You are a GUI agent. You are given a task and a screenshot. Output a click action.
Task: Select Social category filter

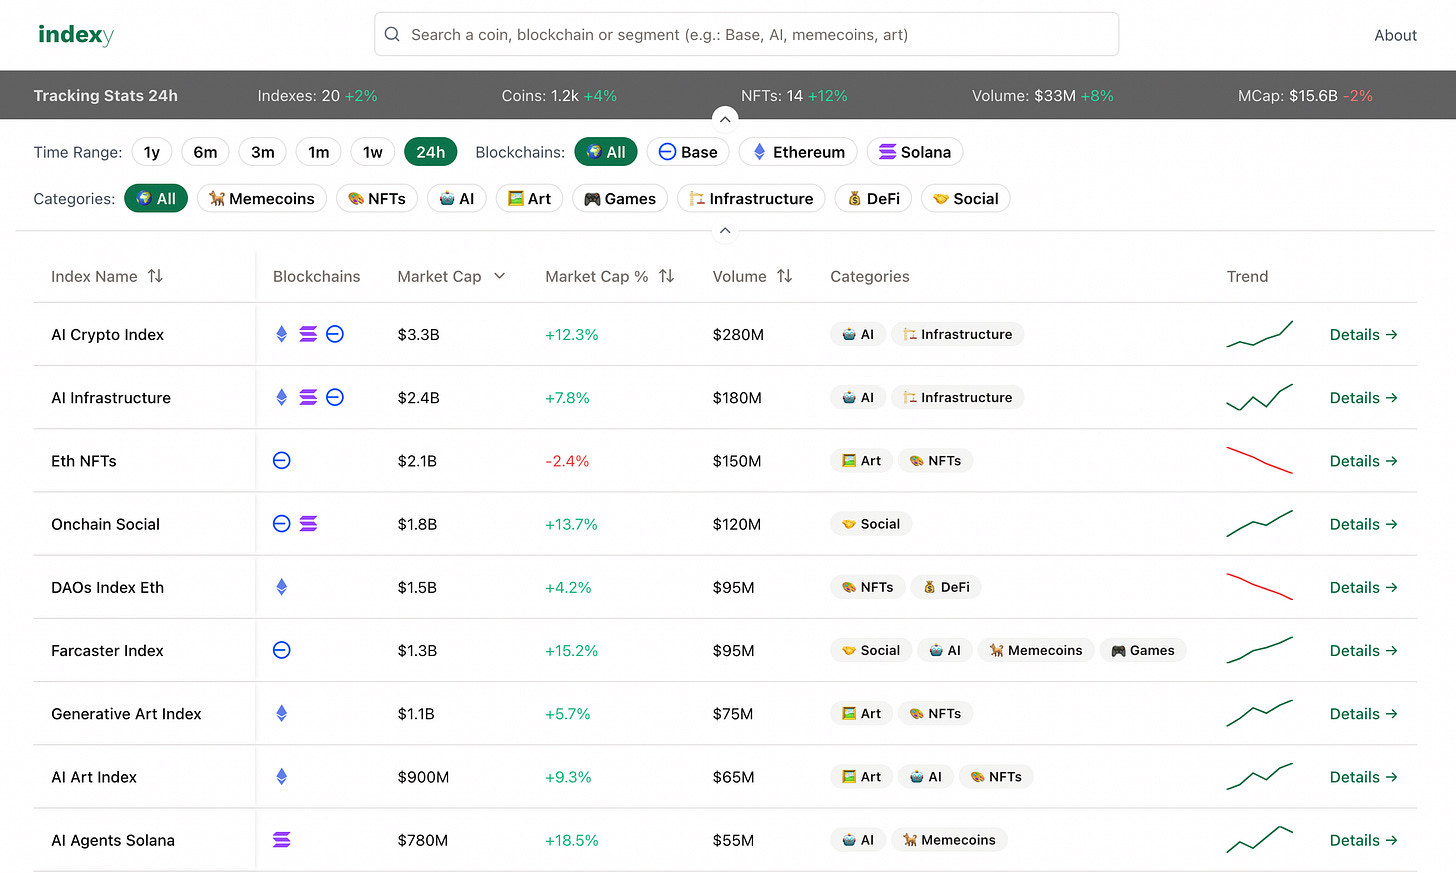(966, 198)
